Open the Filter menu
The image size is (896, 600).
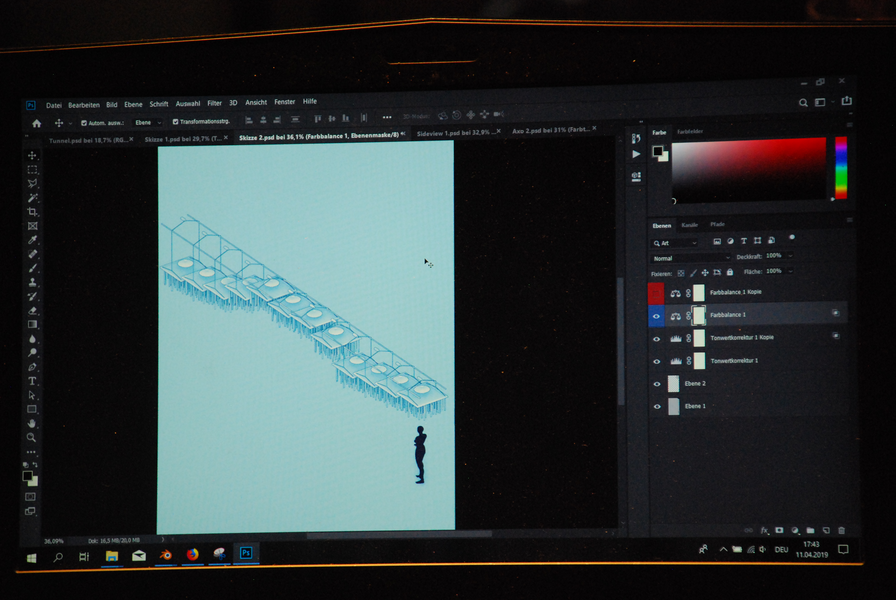[214, 102]
